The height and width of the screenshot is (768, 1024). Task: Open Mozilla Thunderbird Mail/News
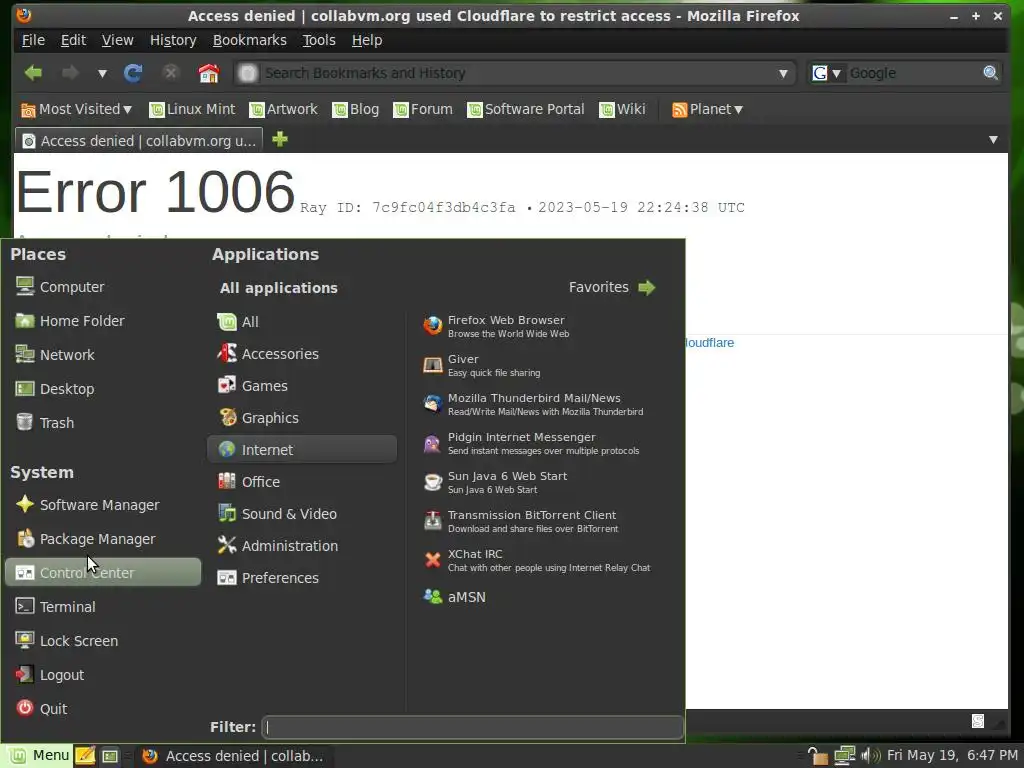[539, 404]
